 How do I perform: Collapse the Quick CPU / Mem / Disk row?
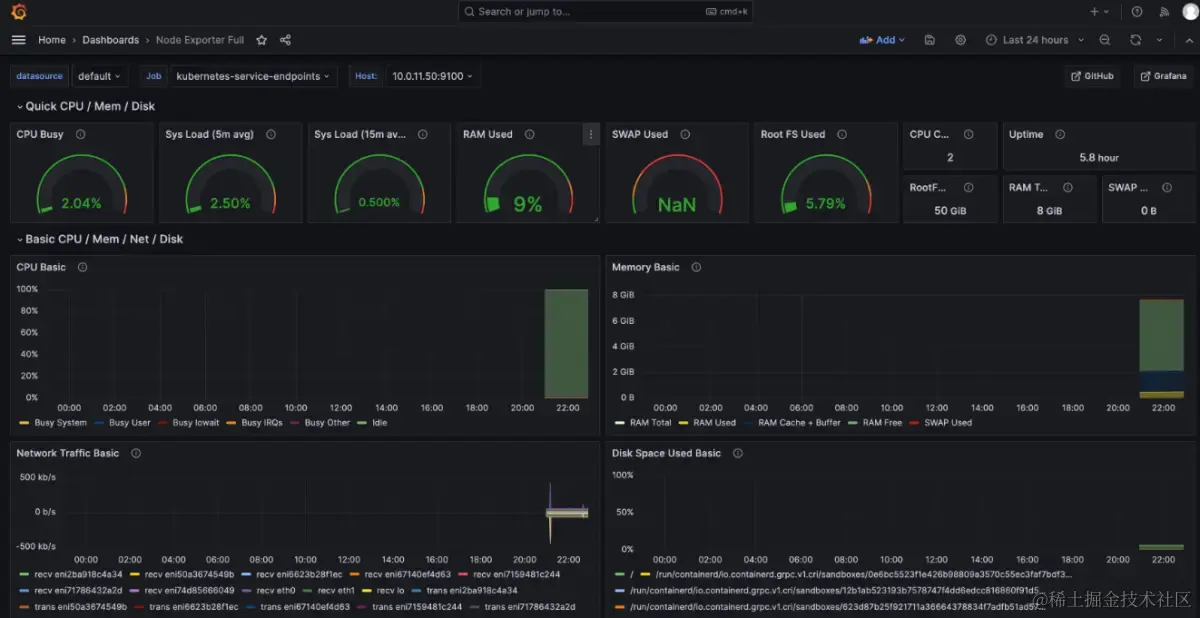pos(20,106)
